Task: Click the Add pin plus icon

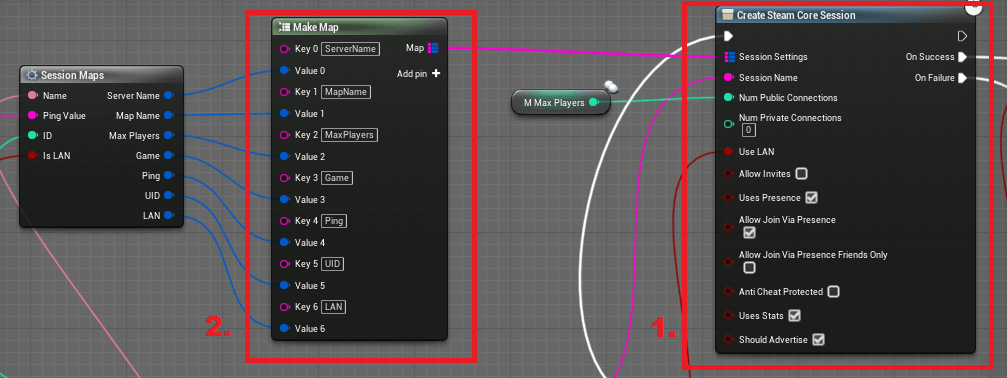Action: [437, 73]
